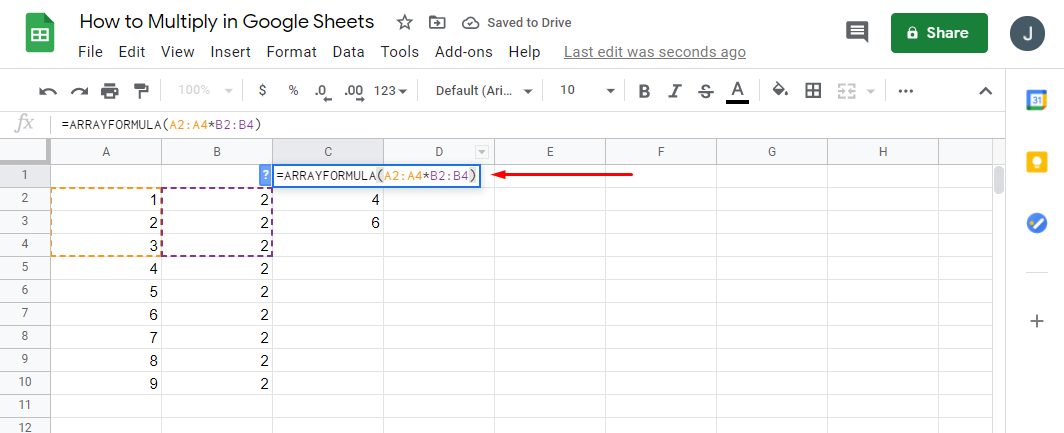This screenshot has height=433, width=1064.
Task: Click the Undo arrow icon
Action: click(x=48, y=91)
